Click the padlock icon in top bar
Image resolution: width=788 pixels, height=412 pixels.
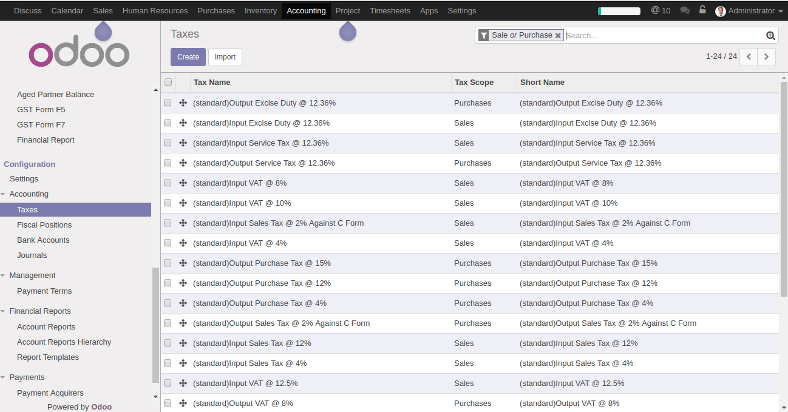click(703, 10)
